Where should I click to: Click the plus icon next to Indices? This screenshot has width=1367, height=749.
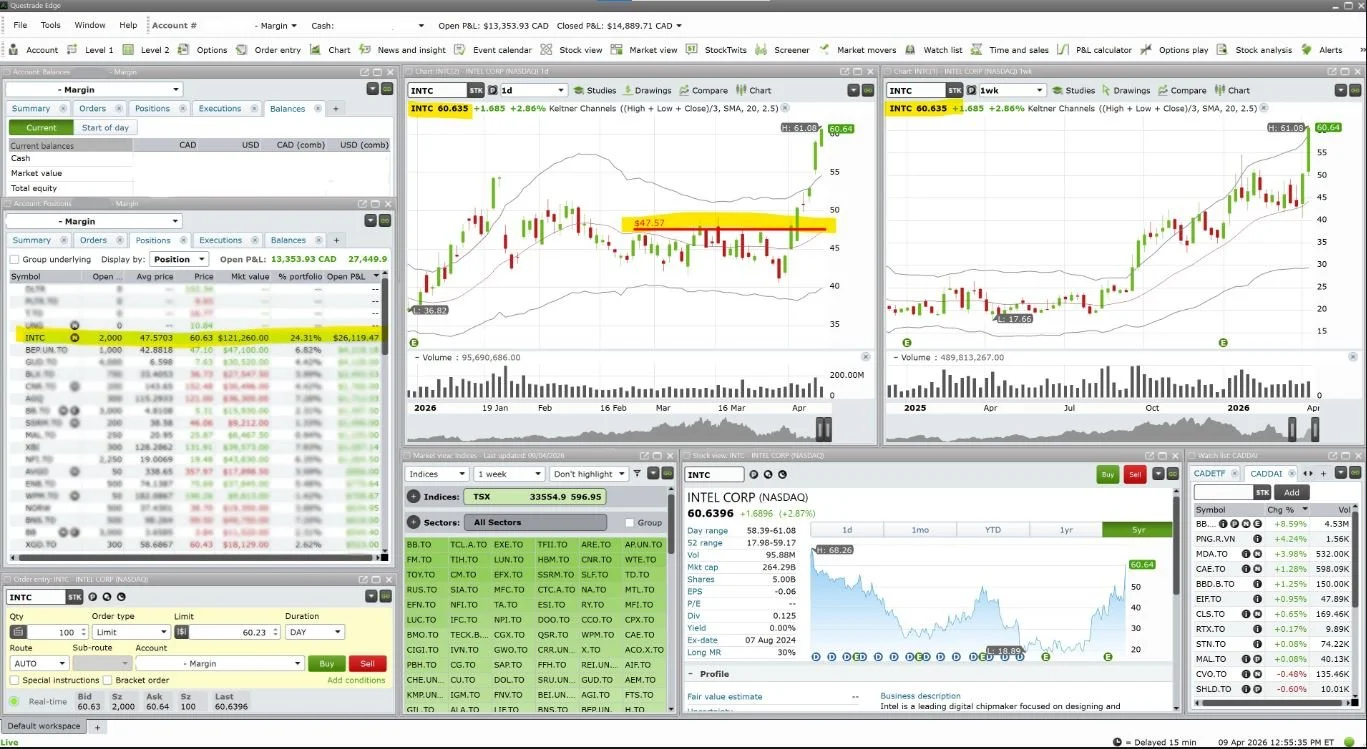pos(414,497)
